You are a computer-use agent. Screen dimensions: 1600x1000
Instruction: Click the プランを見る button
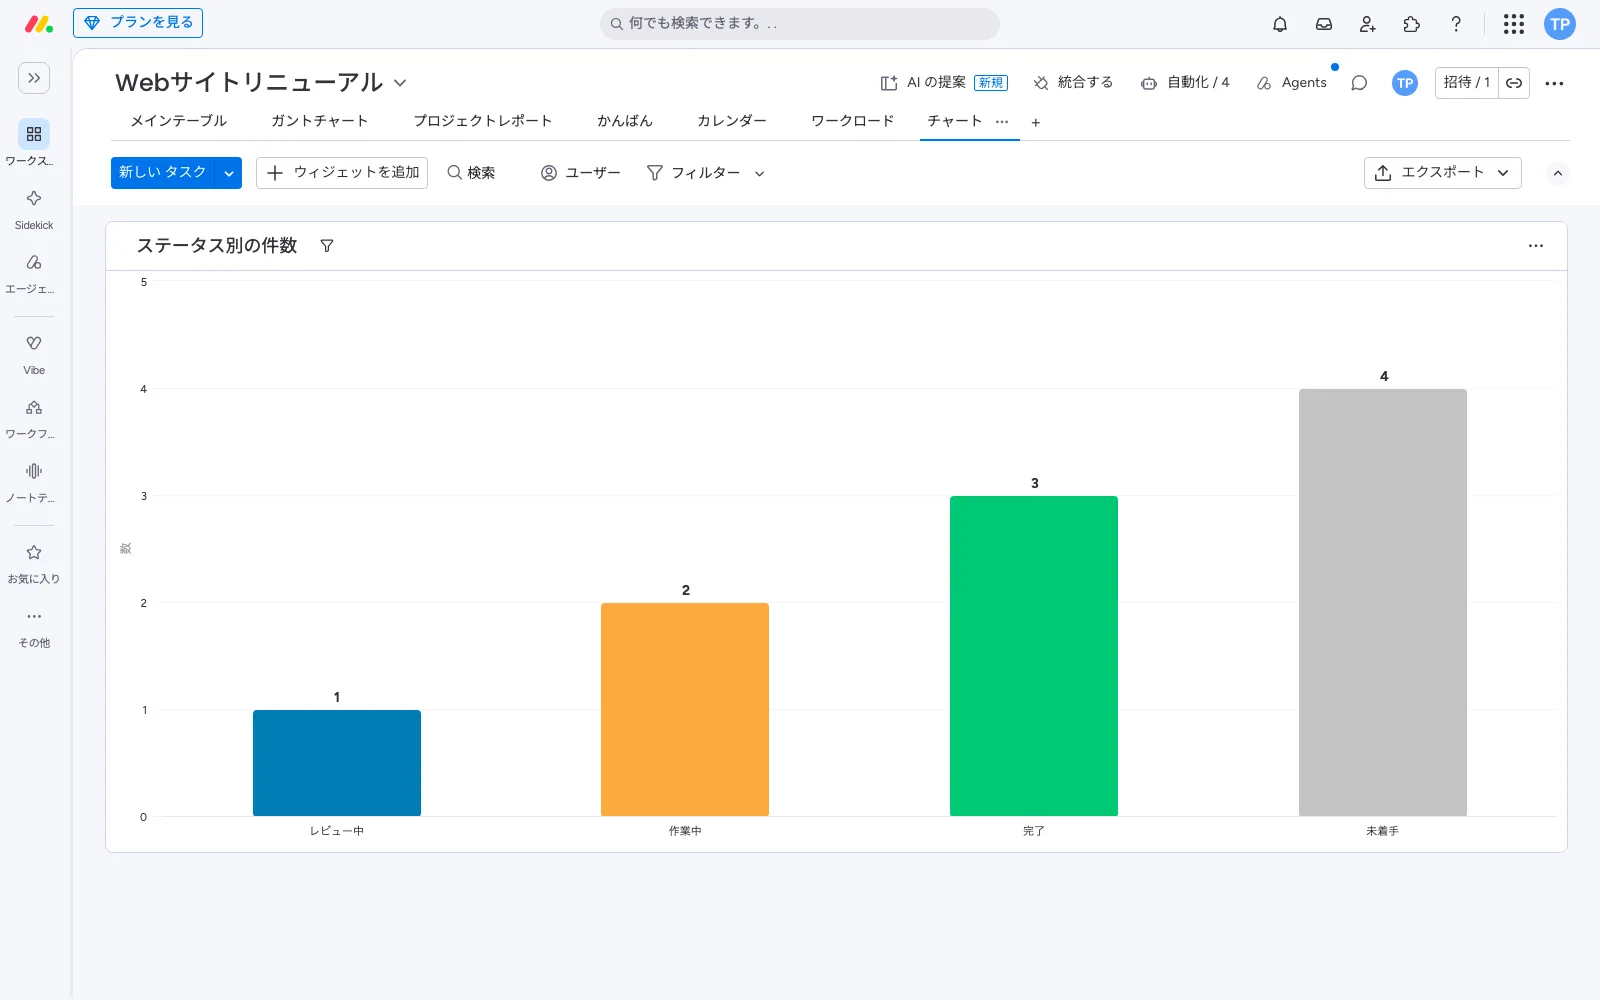click(138, 23)
